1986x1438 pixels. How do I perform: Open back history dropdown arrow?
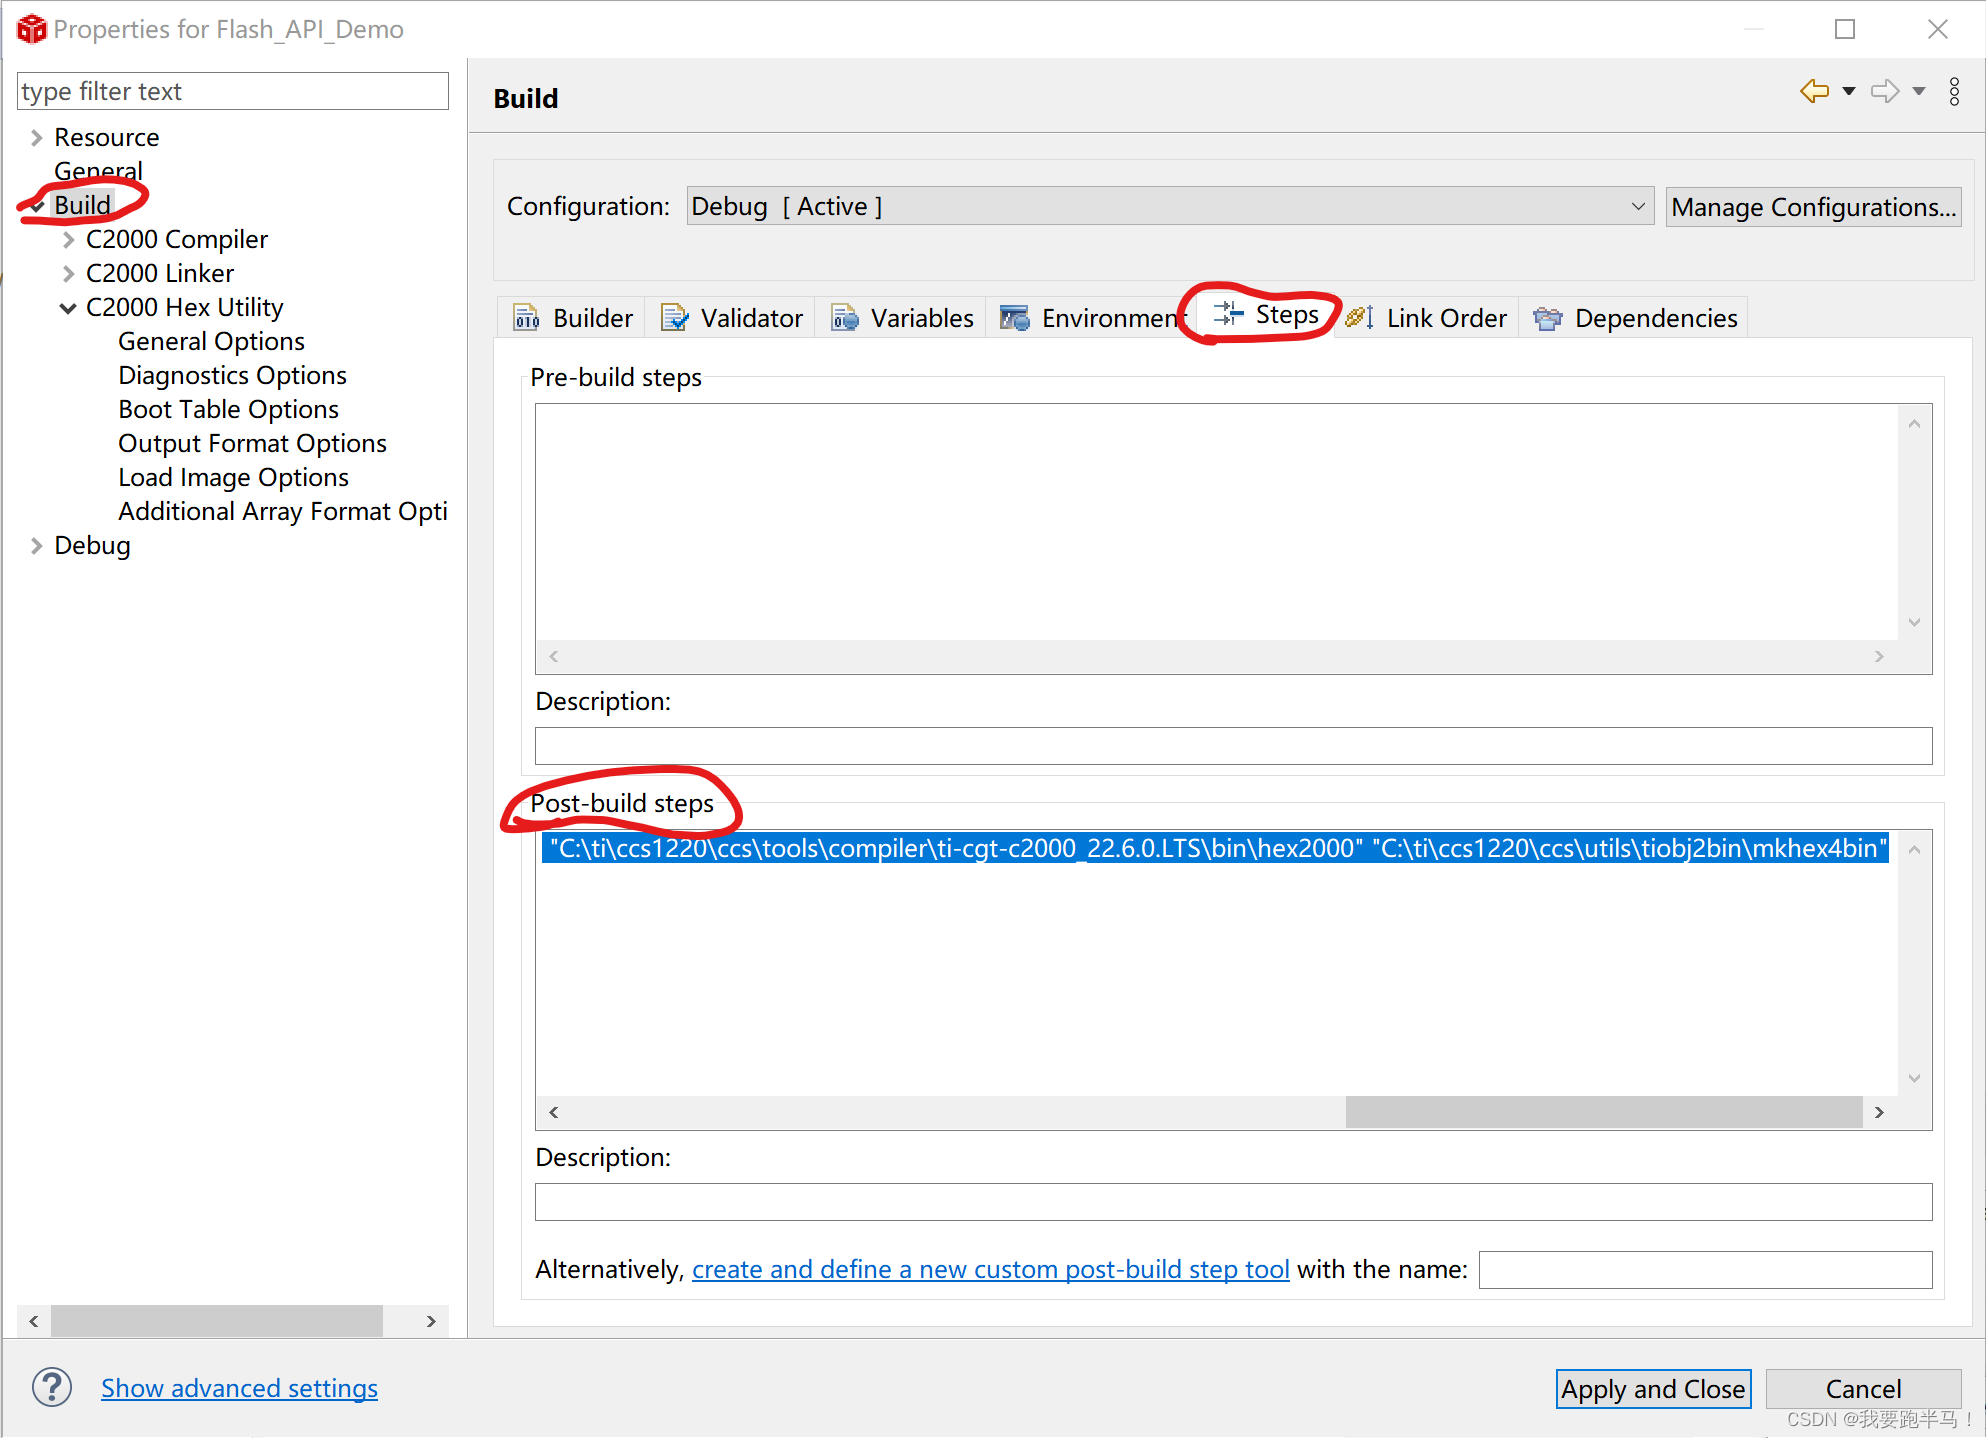click(x=1849, y=91)
